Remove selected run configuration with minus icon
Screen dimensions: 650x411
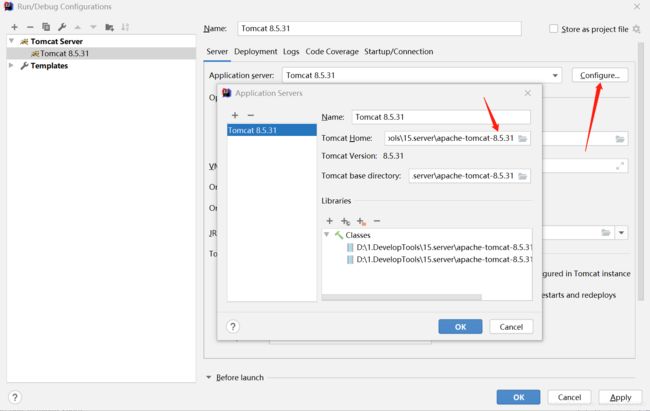30,27
